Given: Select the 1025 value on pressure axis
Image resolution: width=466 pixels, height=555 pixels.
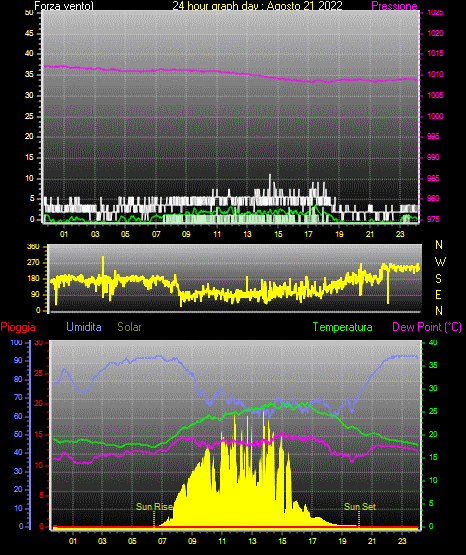Looking at the screenshot, I should 436,12.
